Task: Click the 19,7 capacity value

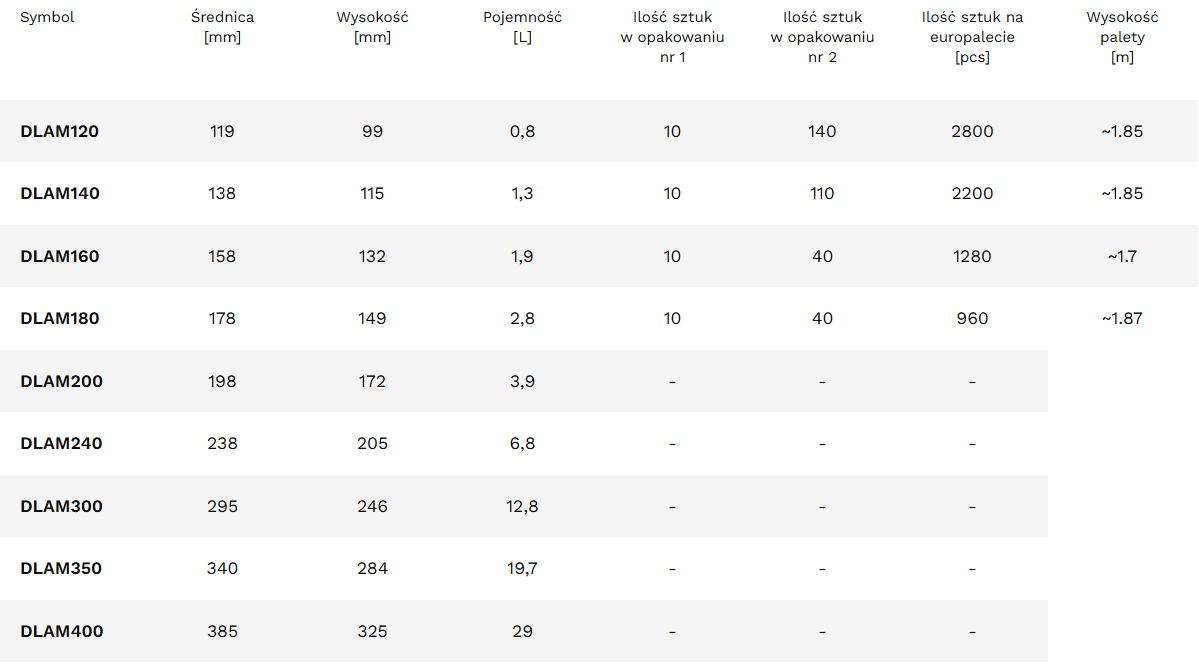Action: [x=522, y=568]
